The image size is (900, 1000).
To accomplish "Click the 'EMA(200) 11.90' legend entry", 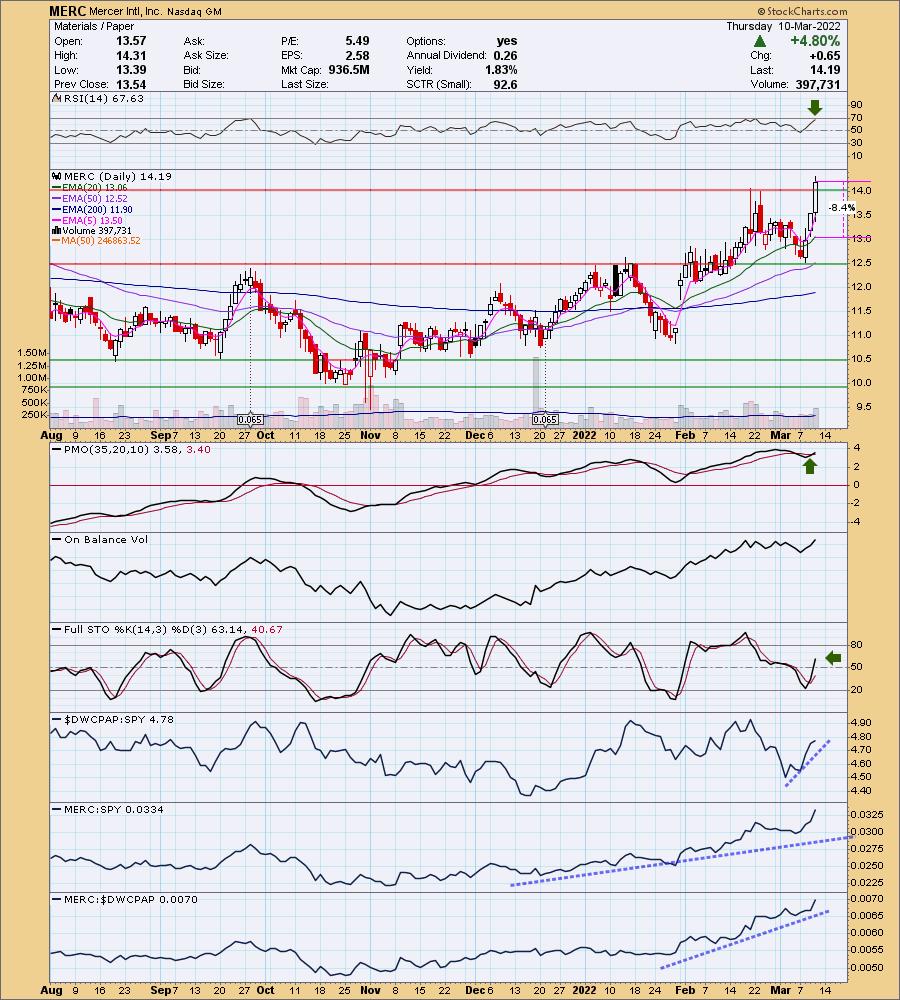I will click(97, 209).
